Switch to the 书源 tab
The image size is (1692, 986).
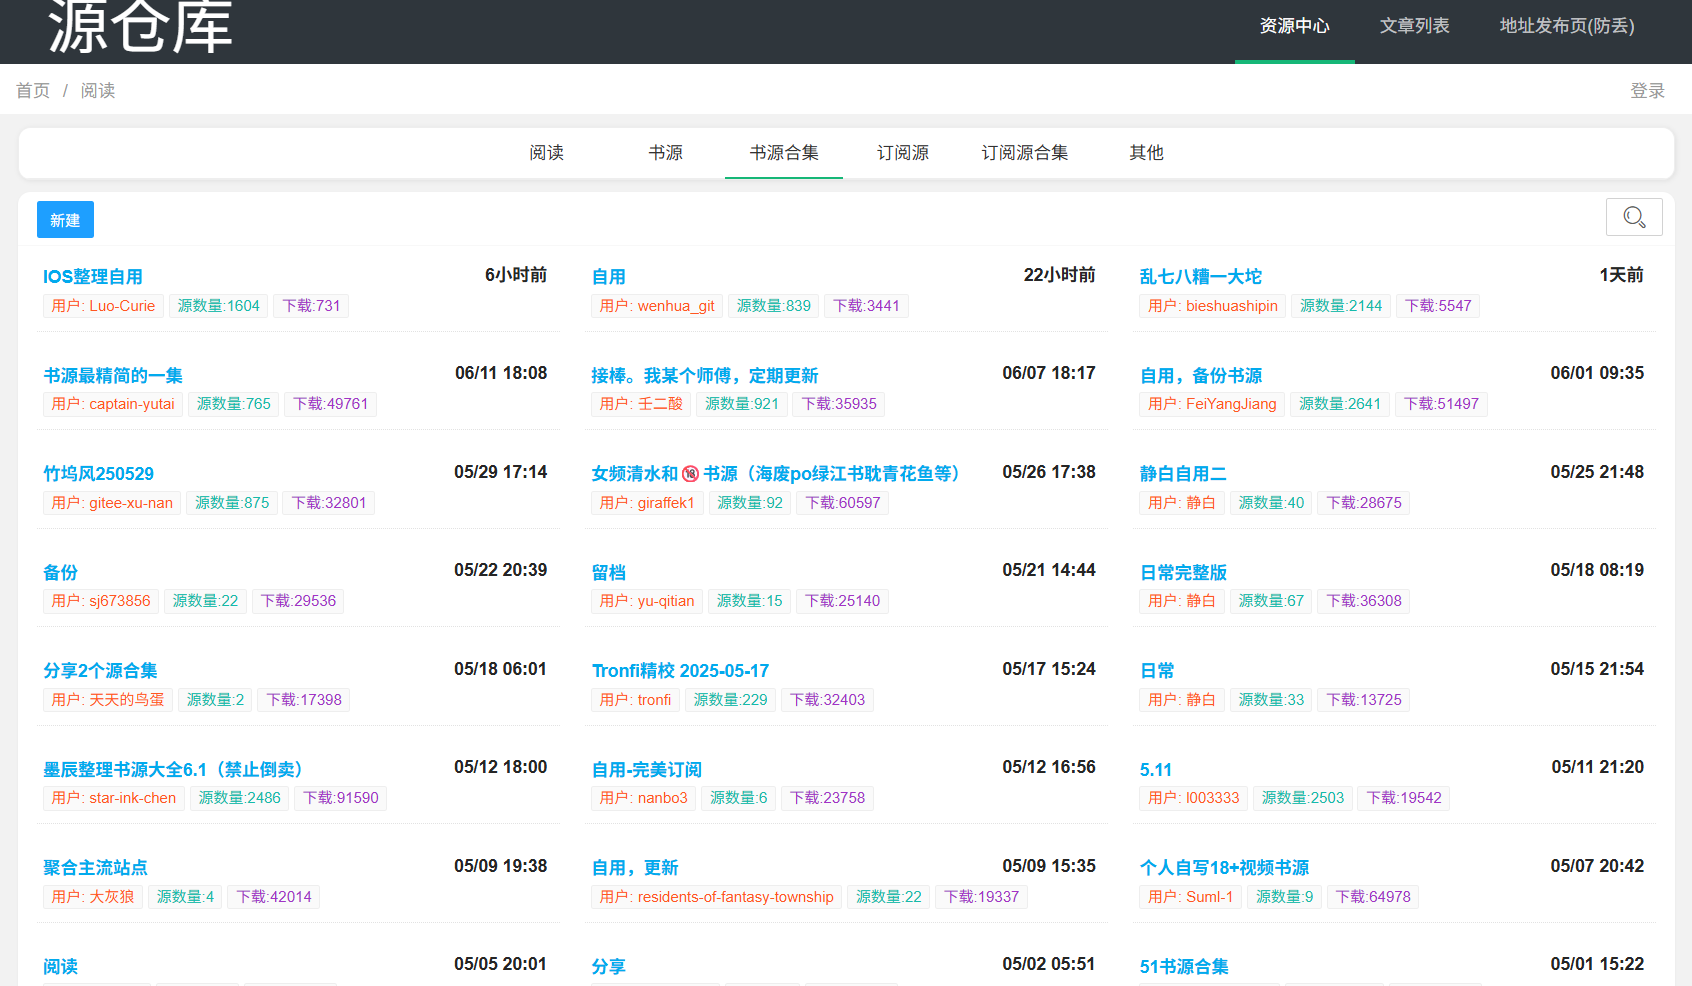pyautogui.click(x=665, y=153)
